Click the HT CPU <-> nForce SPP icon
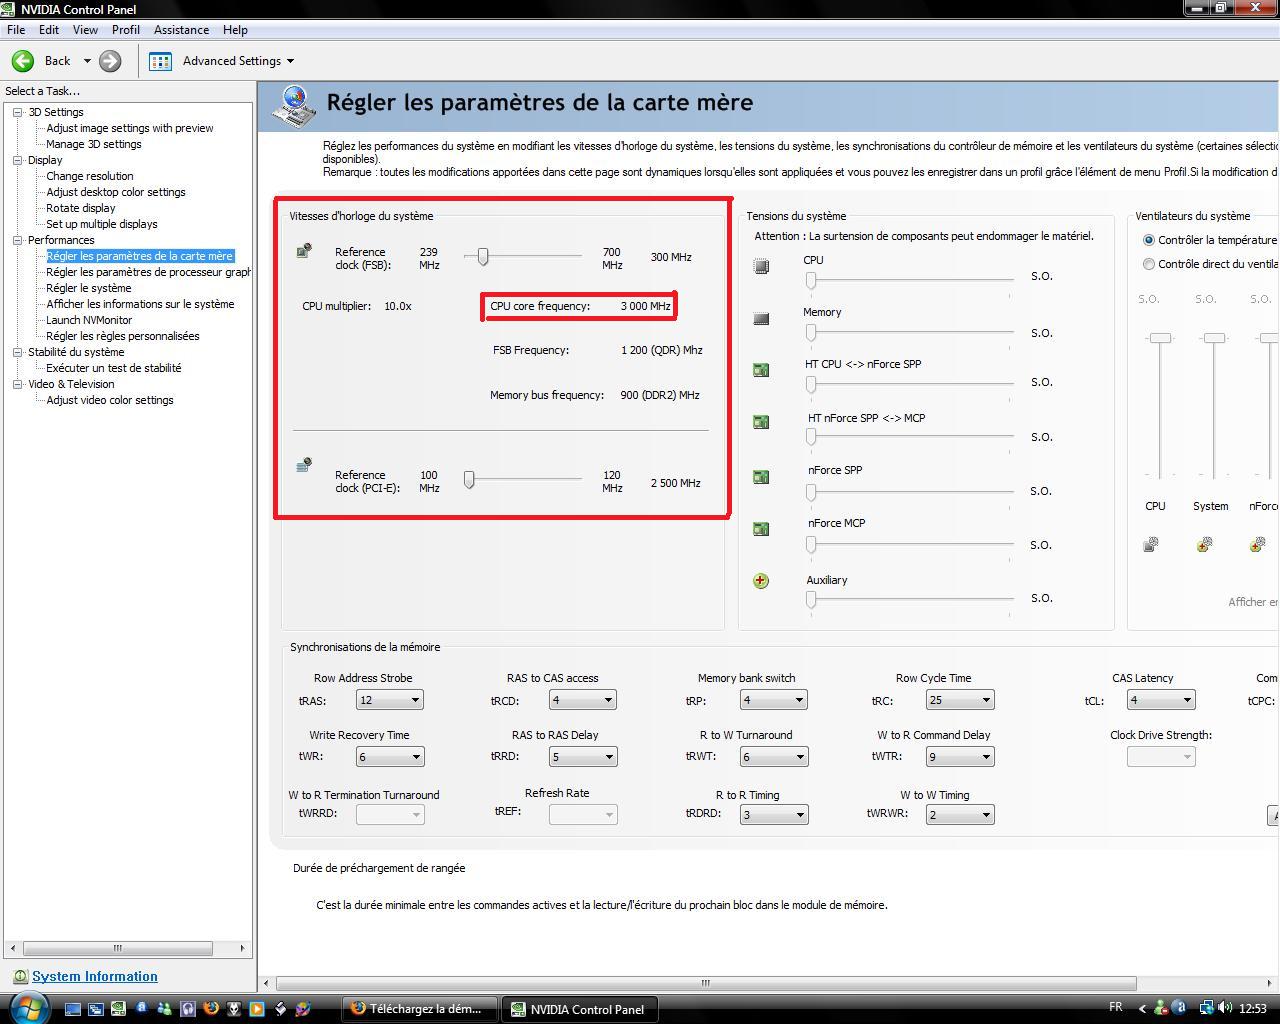Screen dimensions: 1280x1024 (x=761, y=370)
